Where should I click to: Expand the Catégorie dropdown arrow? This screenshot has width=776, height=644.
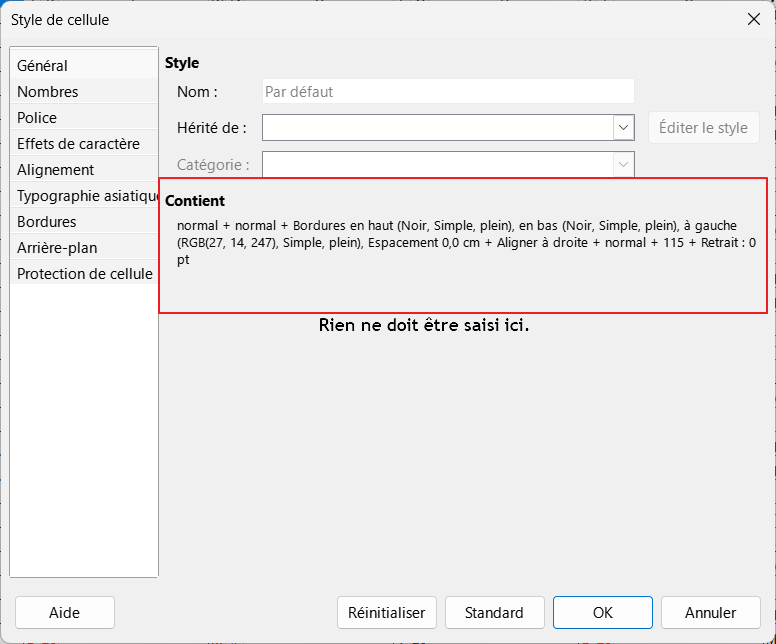[624, 164]
